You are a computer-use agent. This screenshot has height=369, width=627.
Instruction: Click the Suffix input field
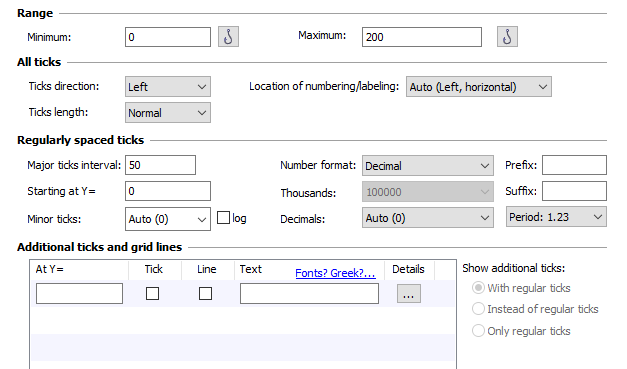(574, 191)
